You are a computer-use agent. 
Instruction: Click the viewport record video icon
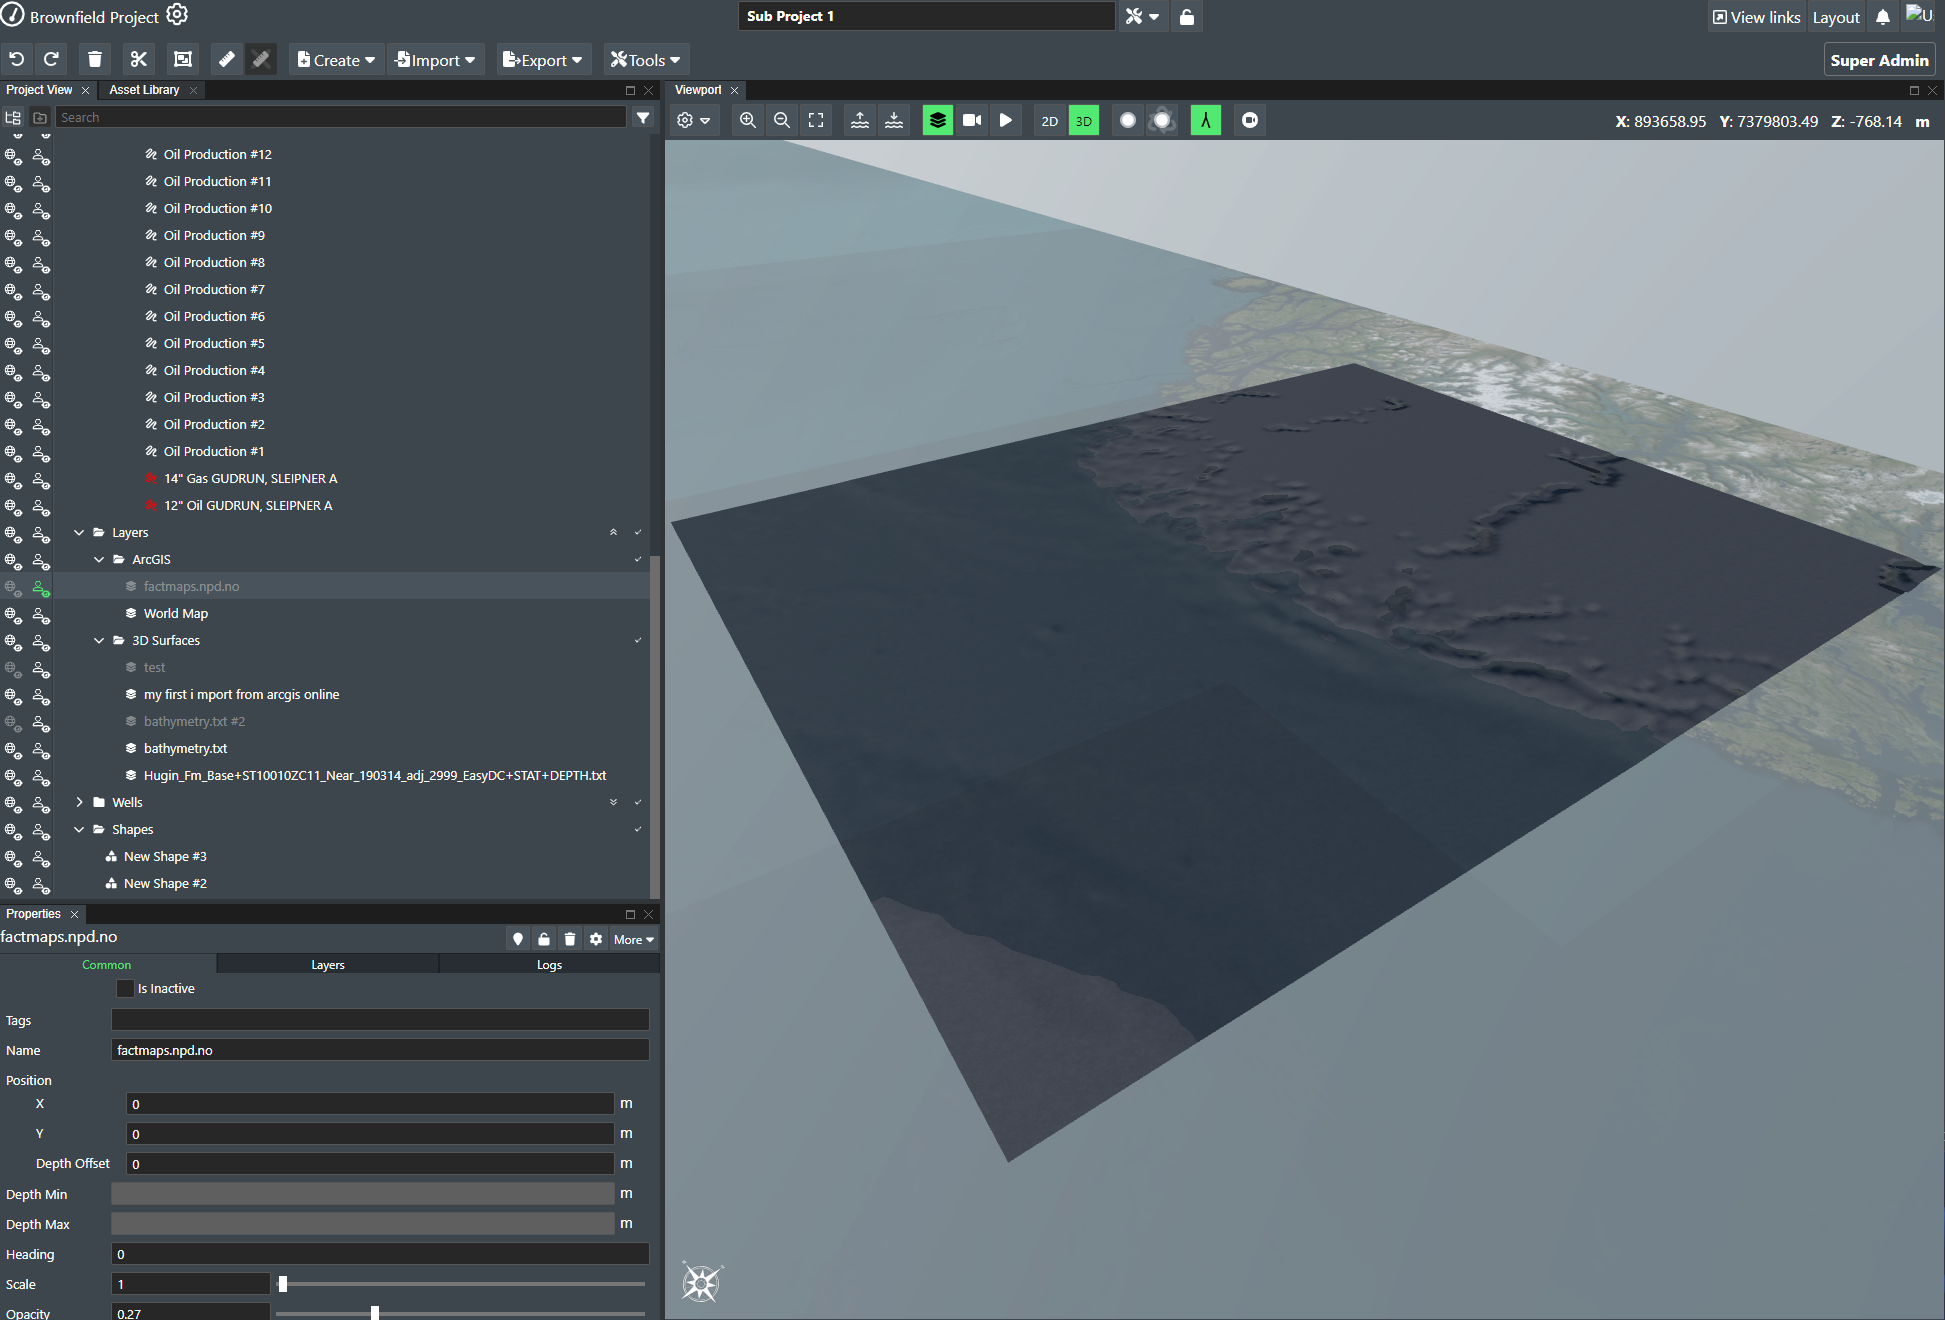tap(1250, 120)
